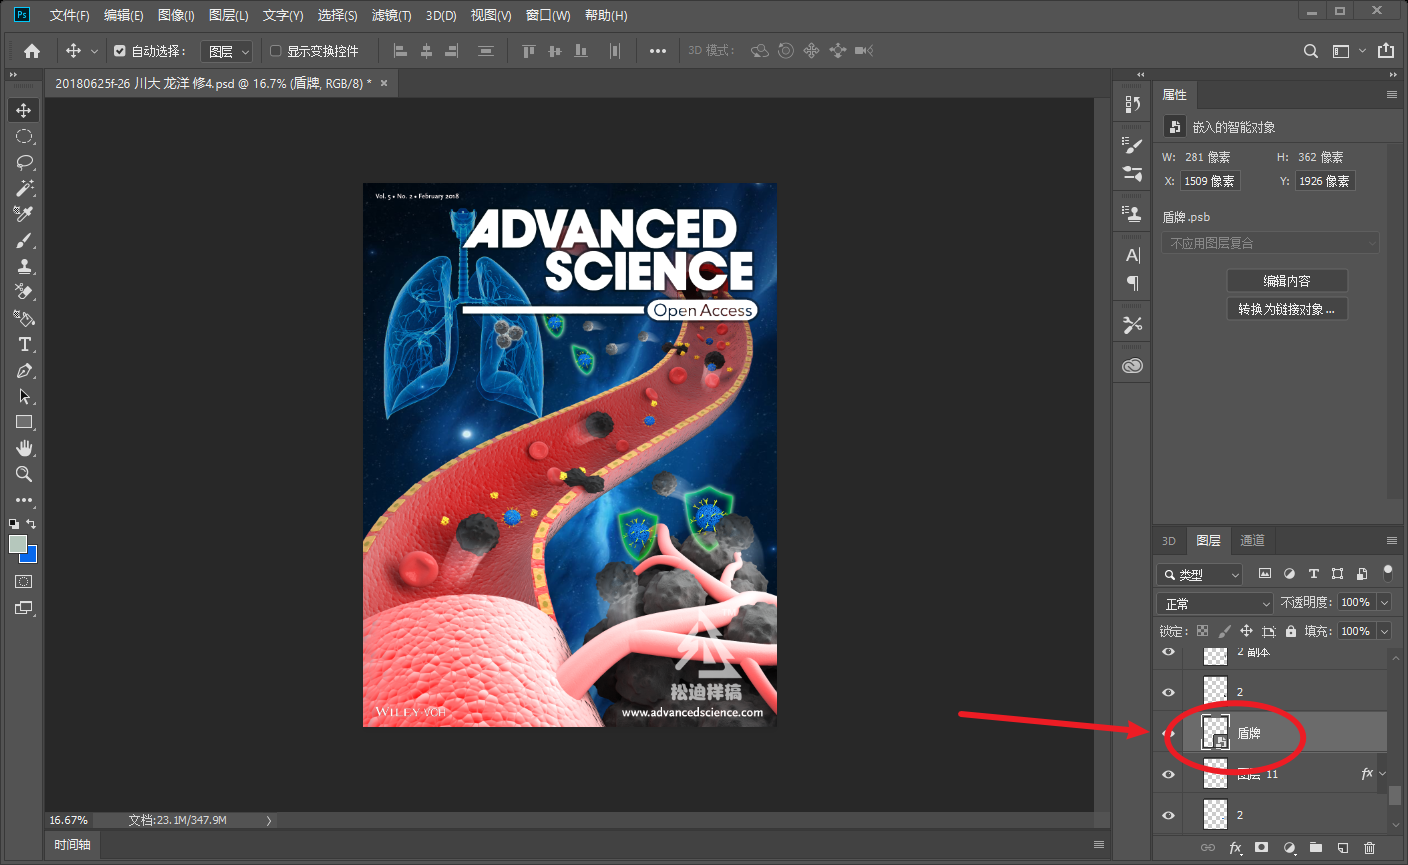Add layer style via footer fx icon
The image size is (1408, 865).
click(x=1235, y=848)
